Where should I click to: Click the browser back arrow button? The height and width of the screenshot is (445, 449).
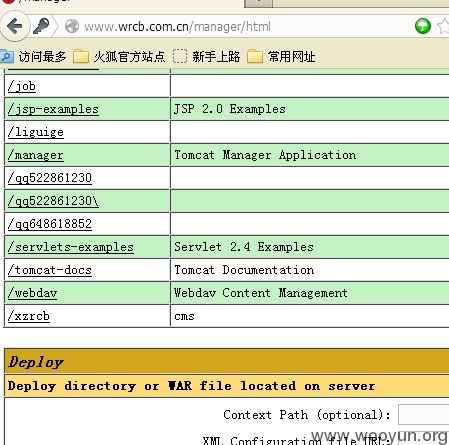[x=15, y=26]
